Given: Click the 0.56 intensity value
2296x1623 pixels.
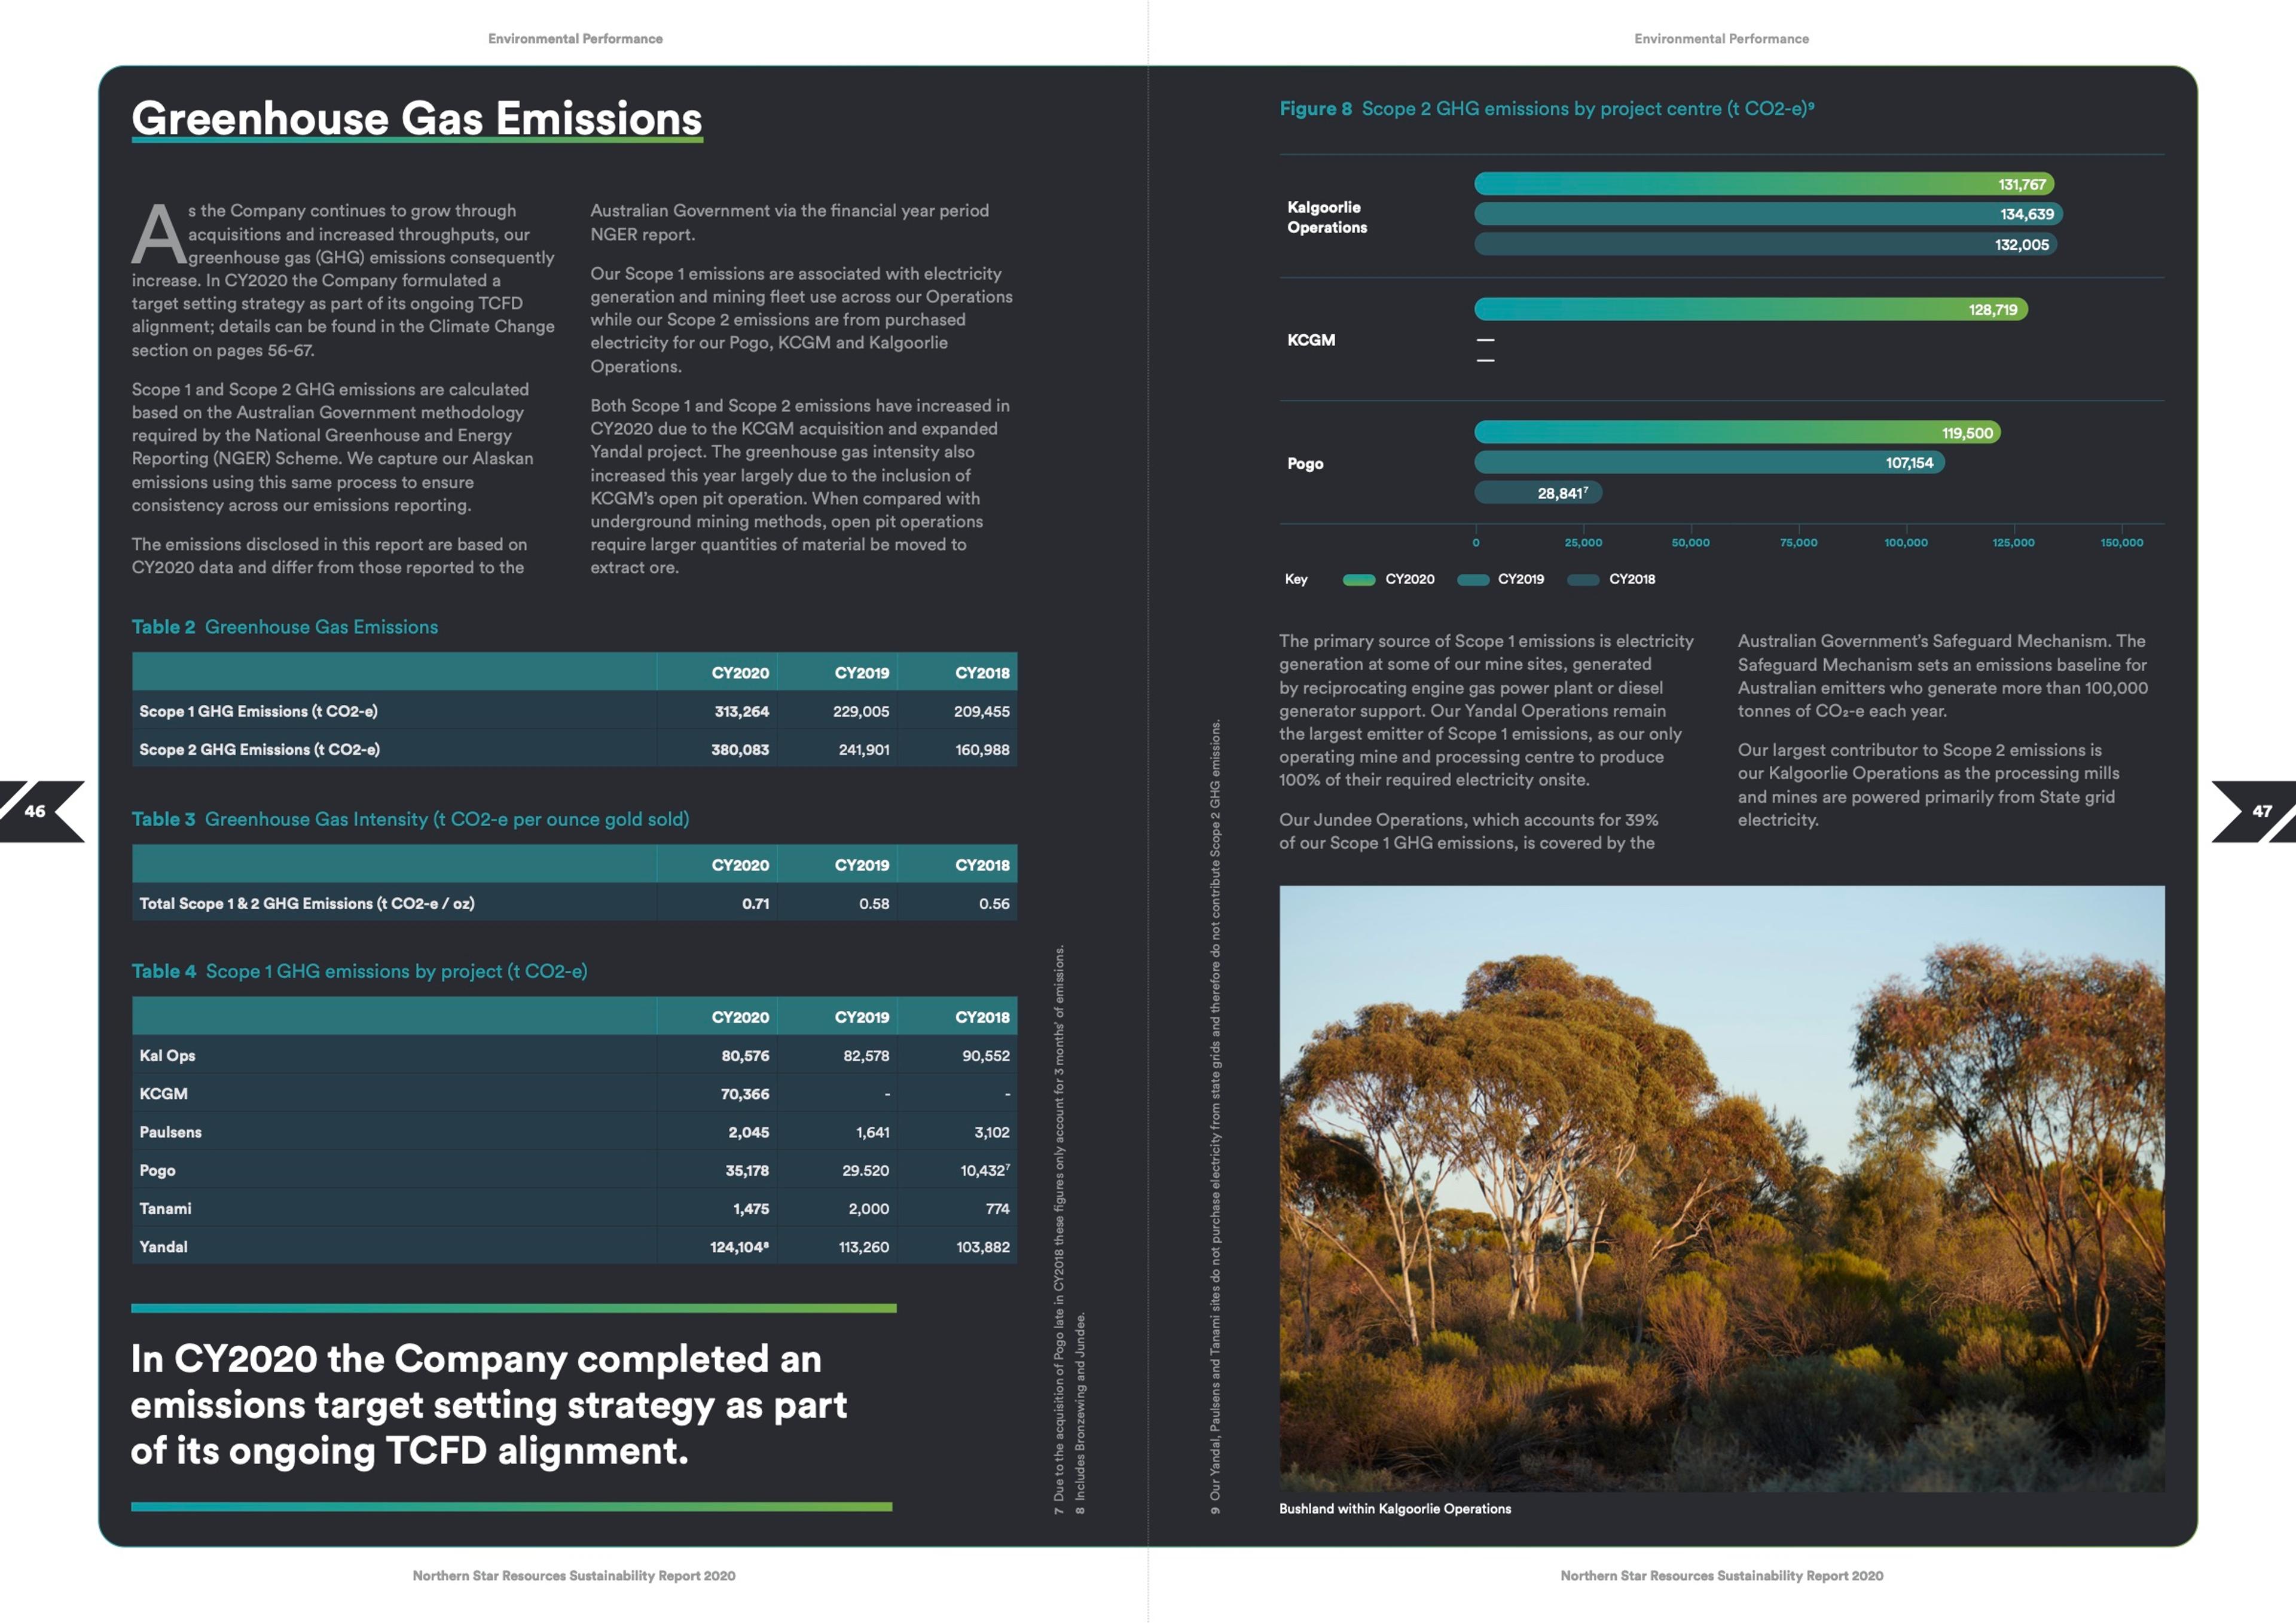Looking at the screenshot, I should (994, 903).
